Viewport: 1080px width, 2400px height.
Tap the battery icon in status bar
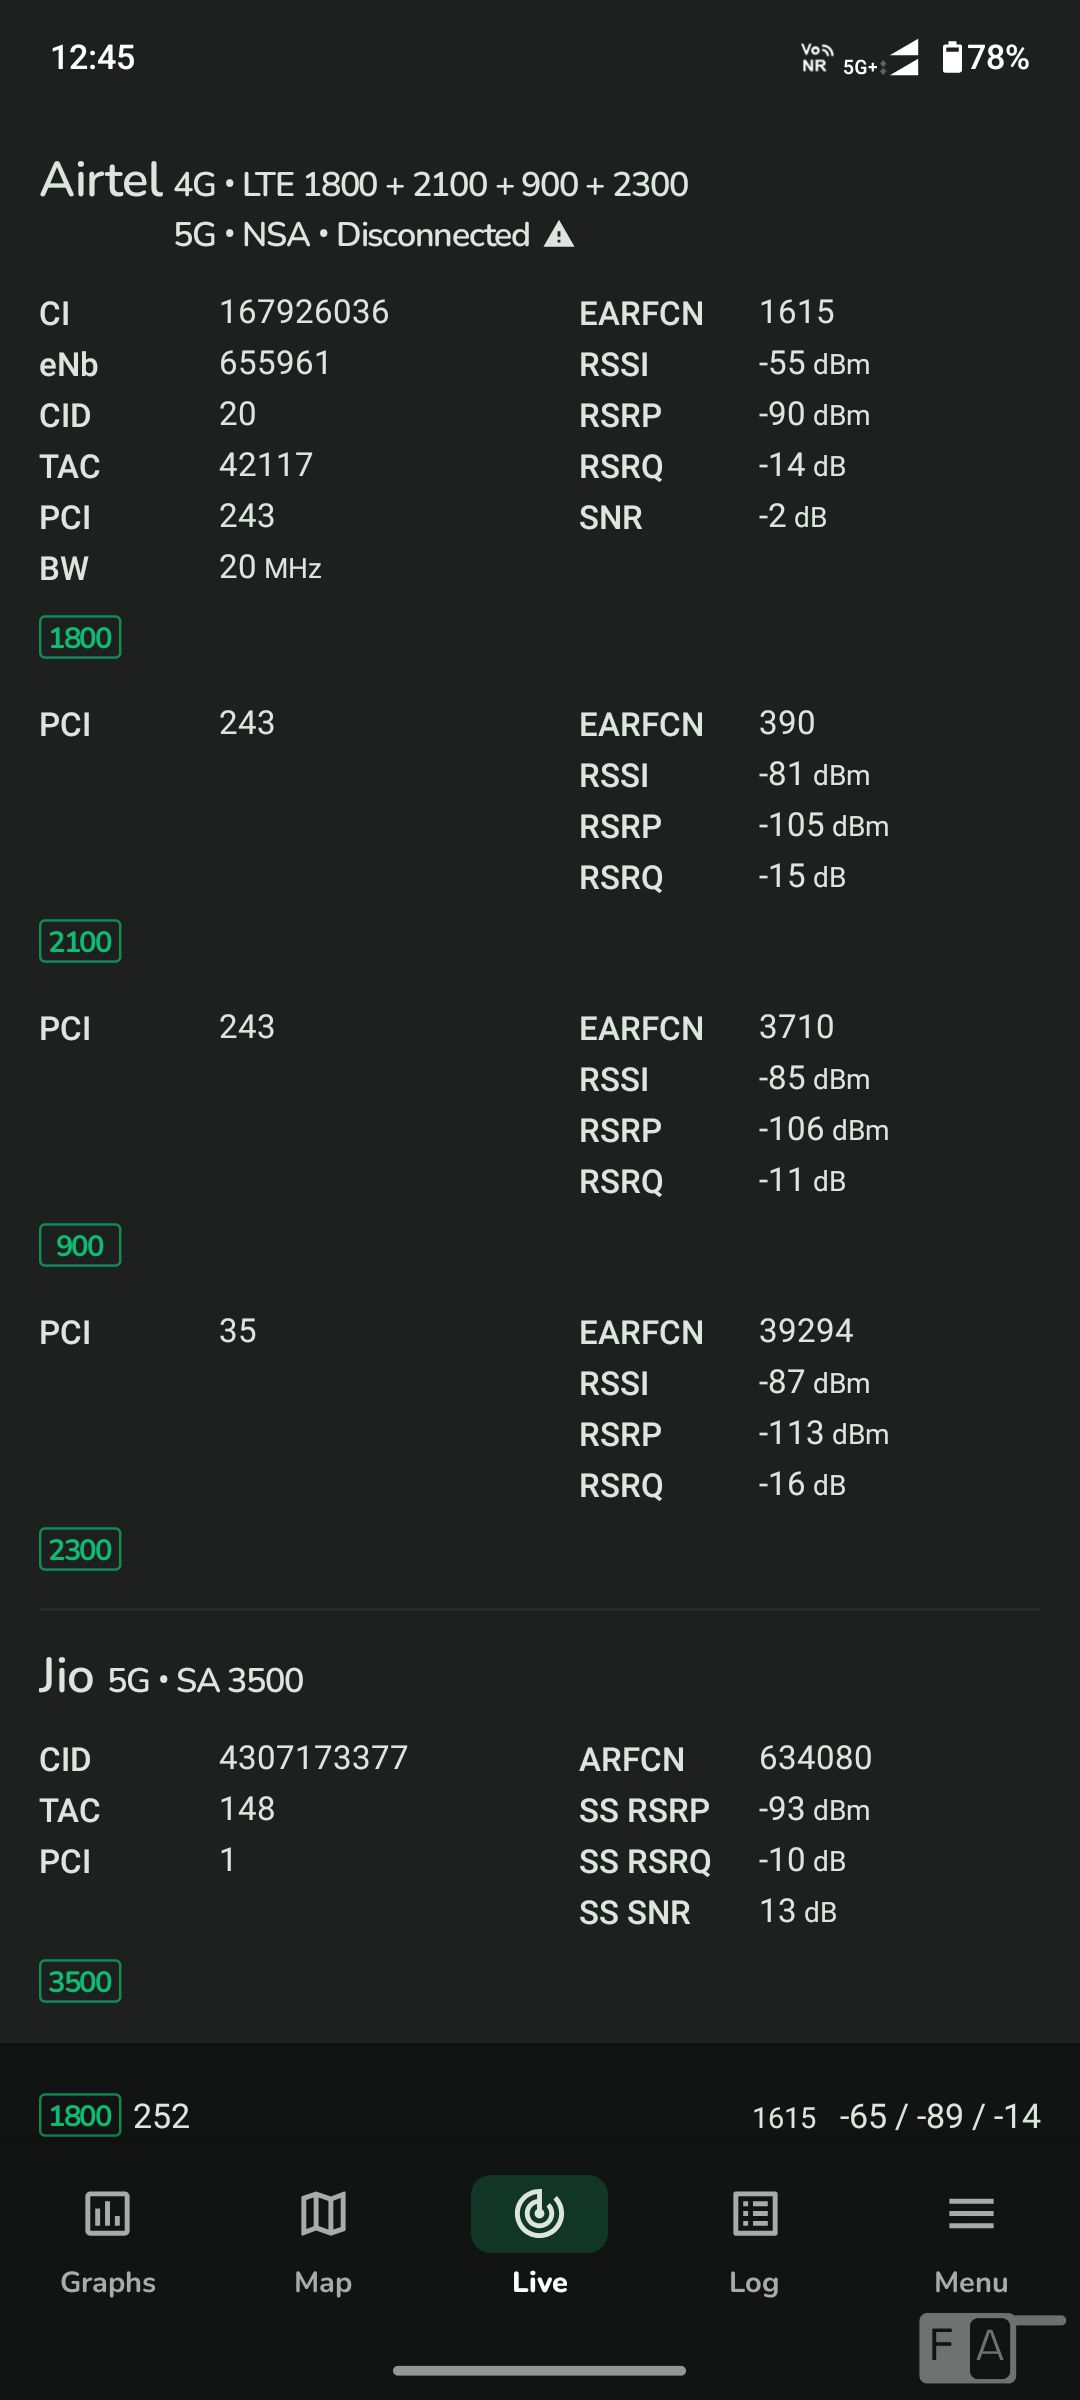click(x=952, y=58)
